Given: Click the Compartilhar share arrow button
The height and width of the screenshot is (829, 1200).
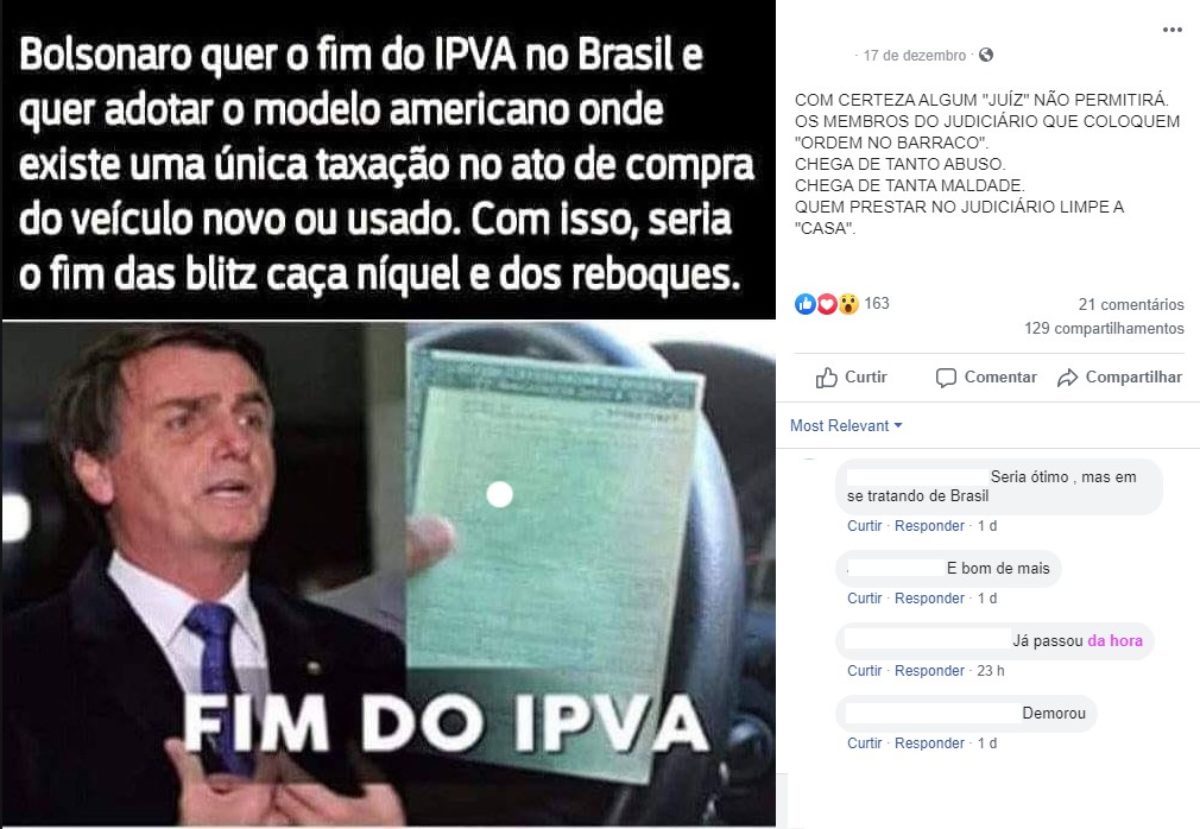Looking at the screenshot, I should (x=1120, y=377).
